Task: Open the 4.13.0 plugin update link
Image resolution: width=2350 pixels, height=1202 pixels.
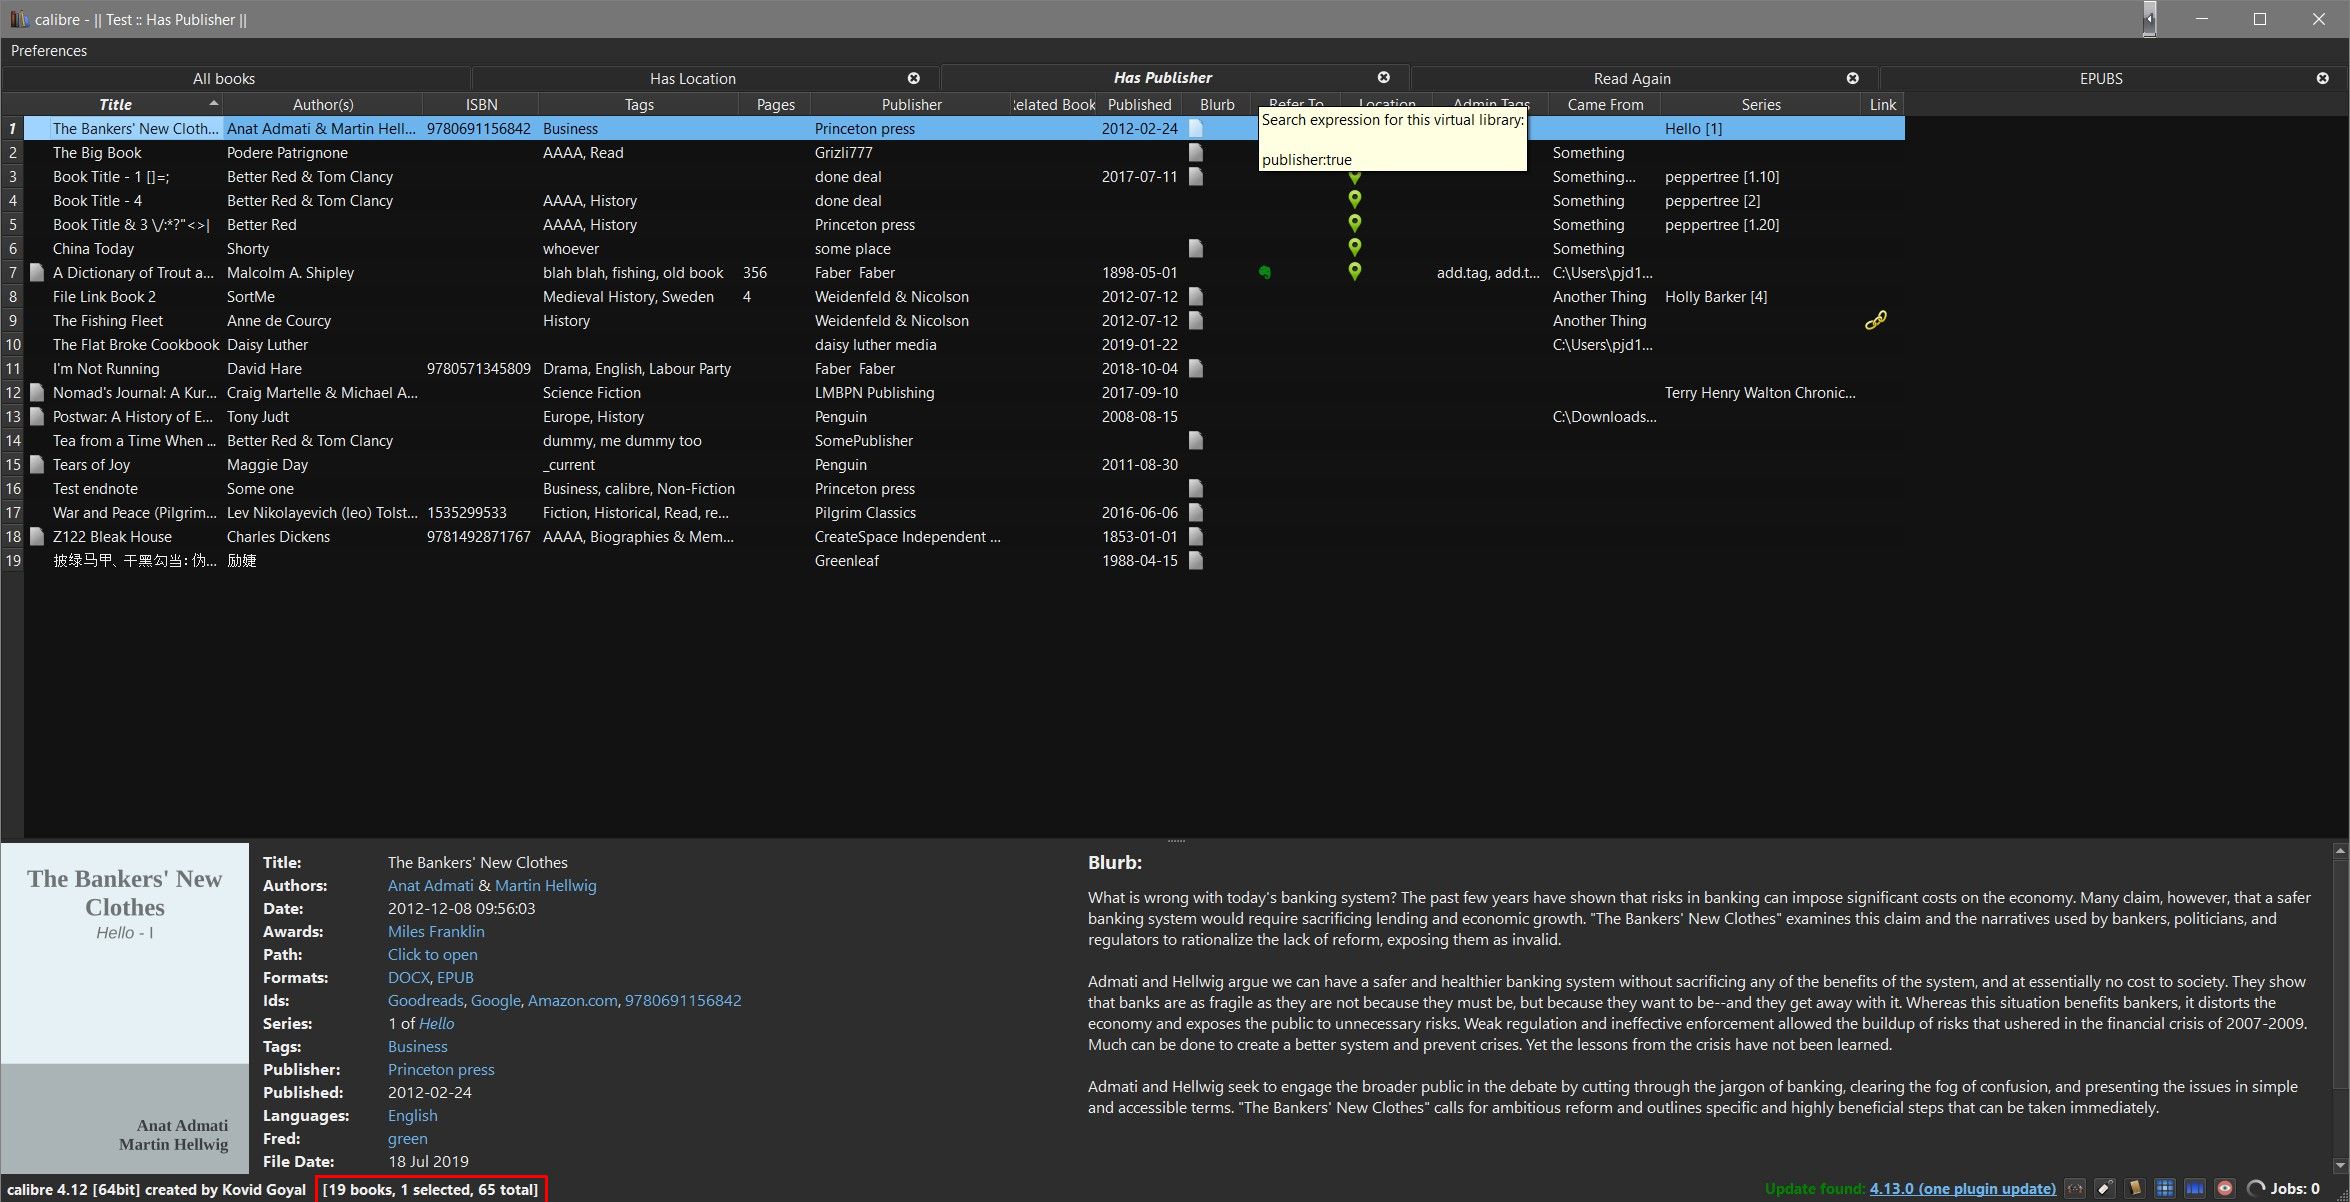Action: click(1962, 1188)
